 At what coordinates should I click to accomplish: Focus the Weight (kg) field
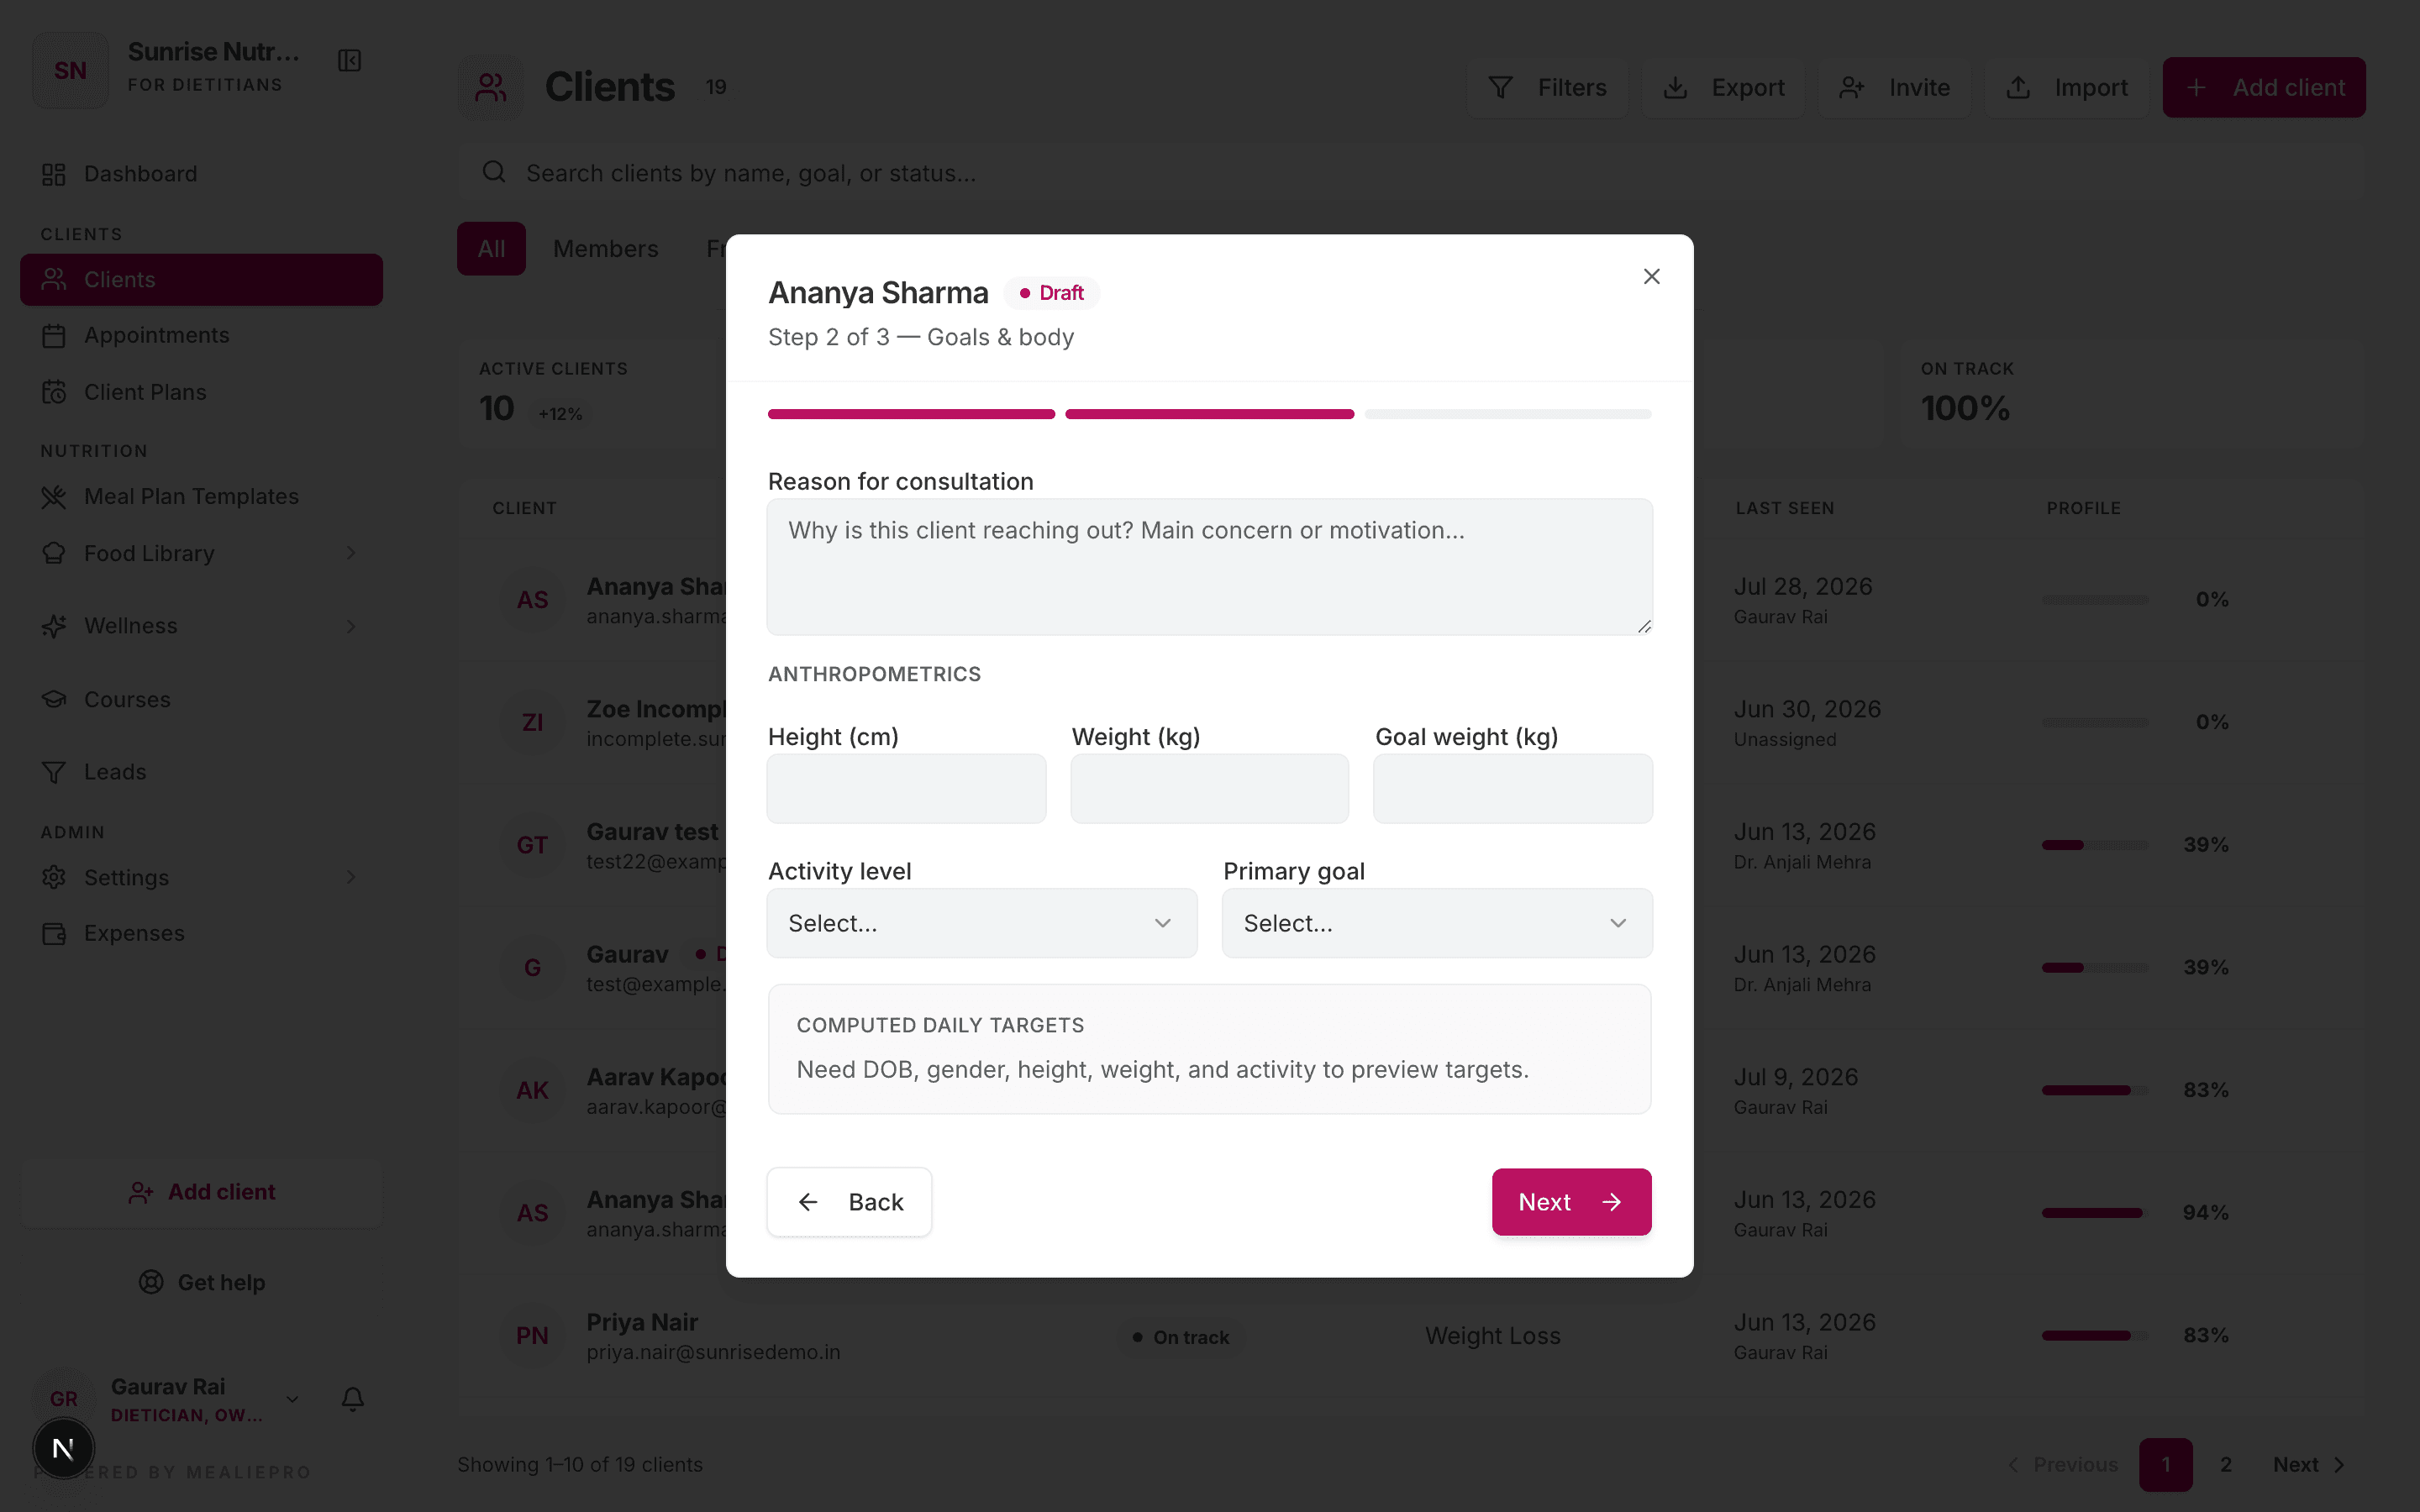coord(1209,788)
